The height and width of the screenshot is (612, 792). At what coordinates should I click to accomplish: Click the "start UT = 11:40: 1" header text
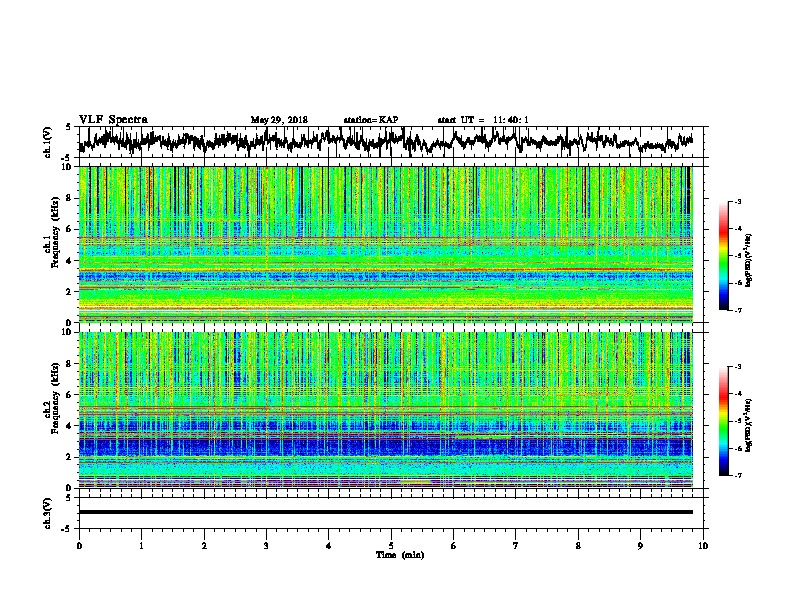pyautogui.click(x=483, y=120)
